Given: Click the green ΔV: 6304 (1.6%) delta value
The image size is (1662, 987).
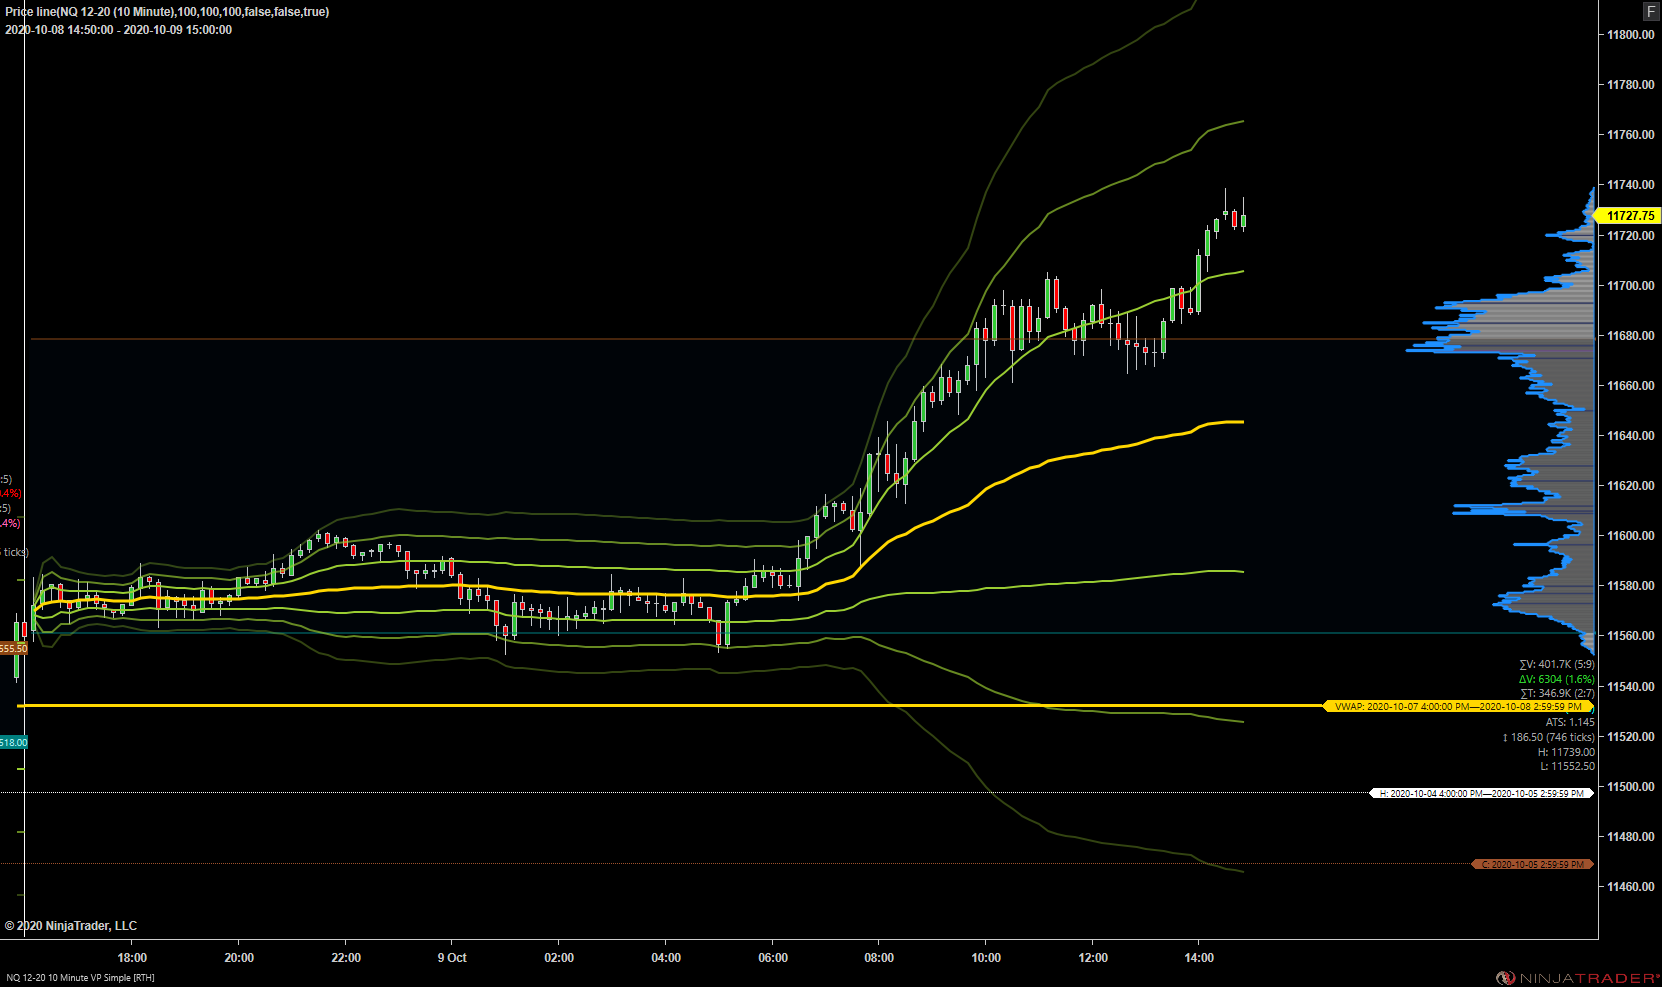Looking at the screenshot, I should (x=1557, y=679).
